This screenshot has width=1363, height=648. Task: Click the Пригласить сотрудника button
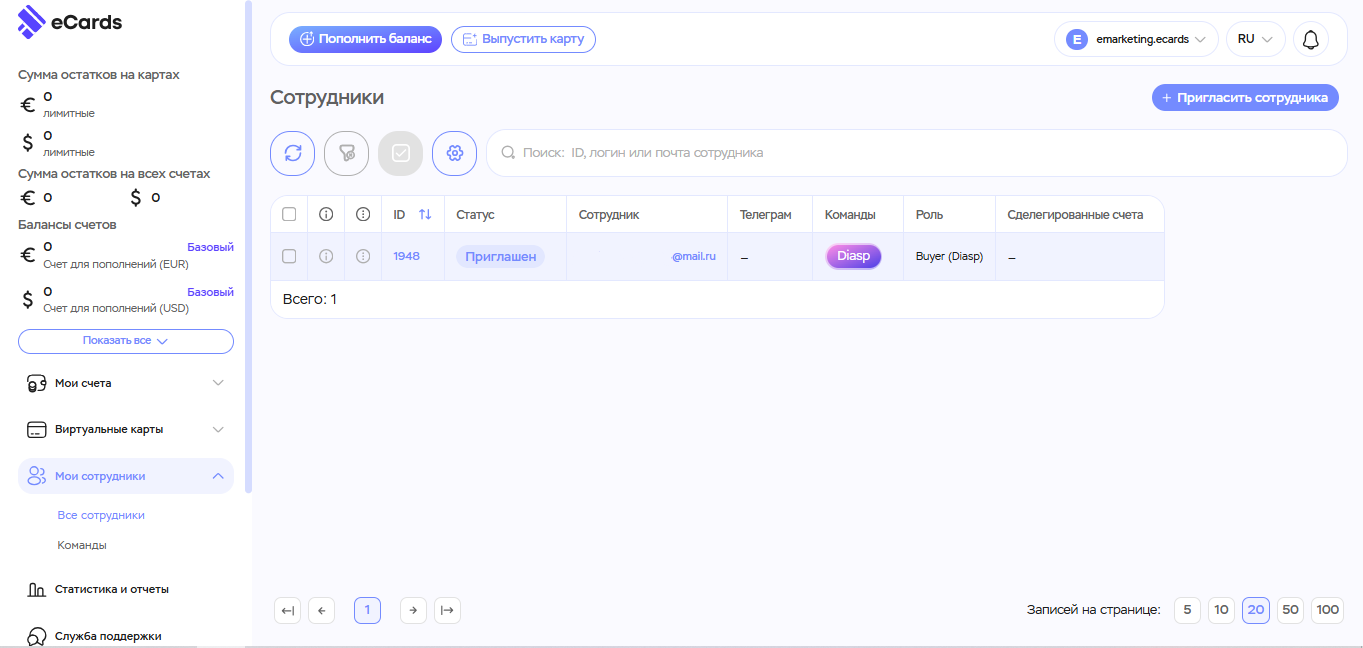(x=1245, y=98)
